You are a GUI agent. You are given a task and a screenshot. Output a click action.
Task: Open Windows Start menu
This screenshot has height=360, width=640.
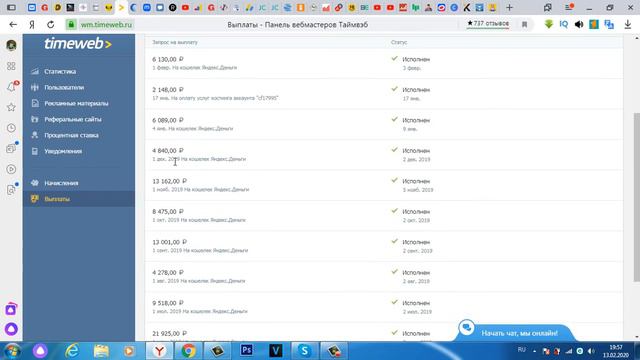tap(11, 351)
